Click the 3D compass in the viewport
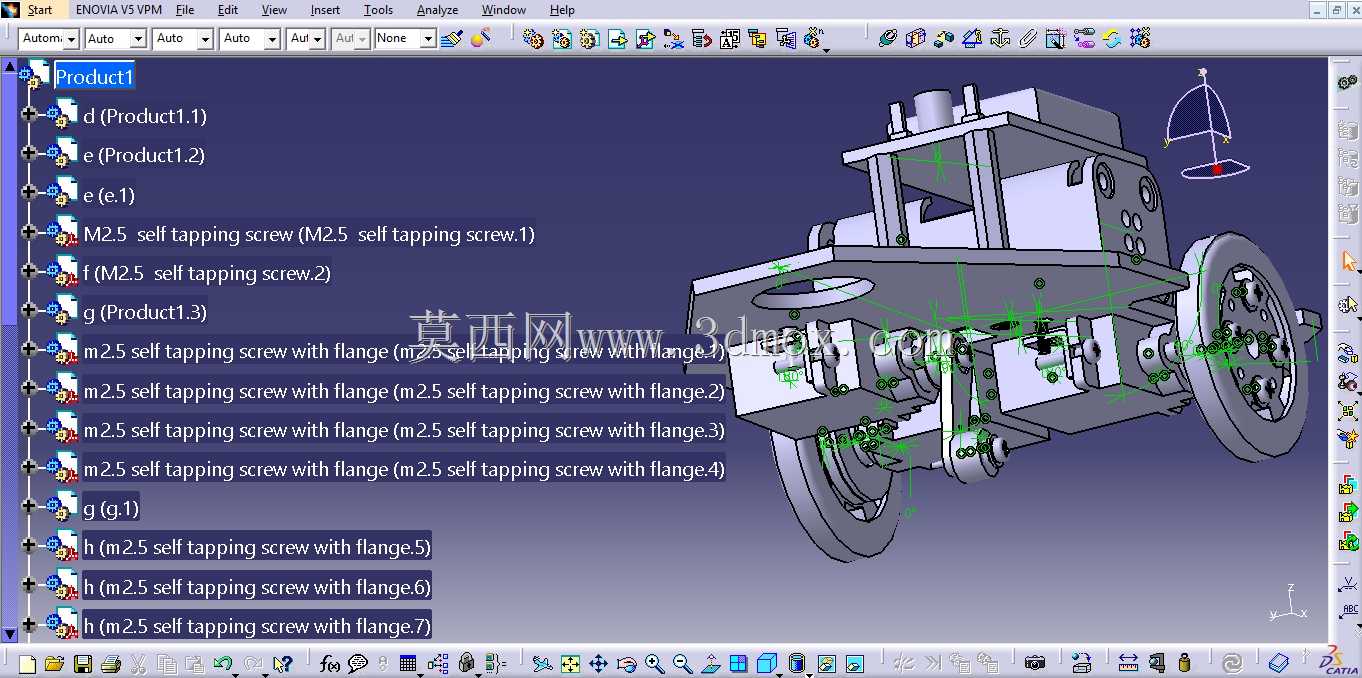 click(1207, 125)
